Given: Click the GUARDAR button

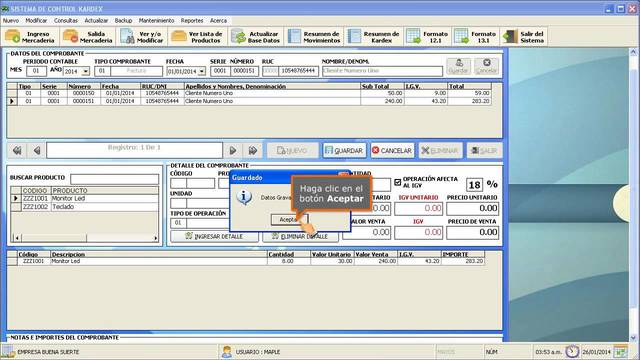Looking at the screenshot, I should pos(344,151).
